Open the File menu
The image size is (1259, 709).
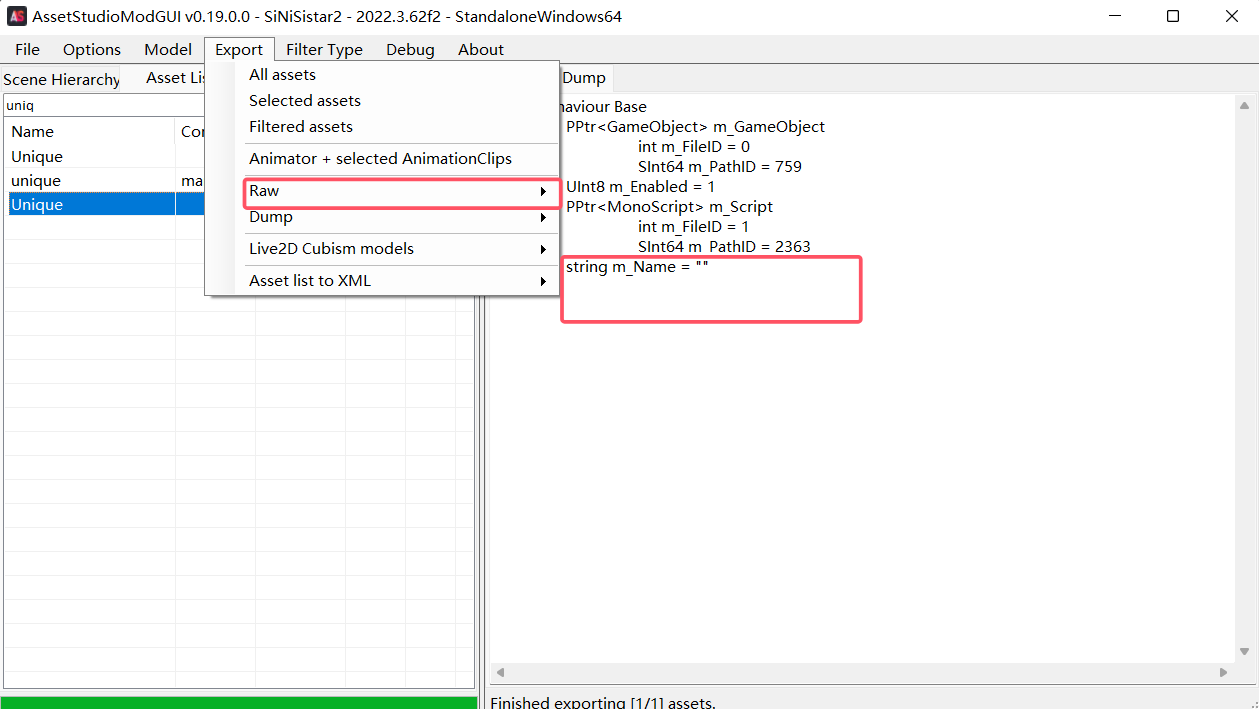point(28,49)
